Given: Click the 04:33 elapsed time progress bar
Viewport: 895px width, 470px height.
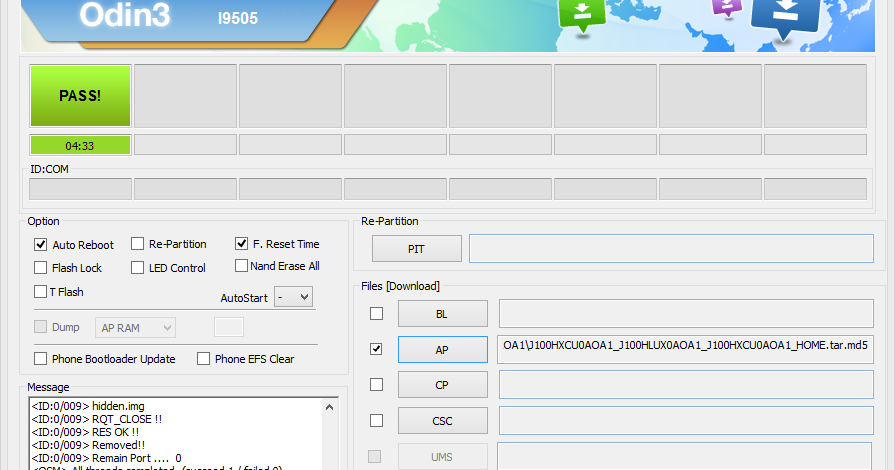Looking at the screenshot, I should coord(80,146).
